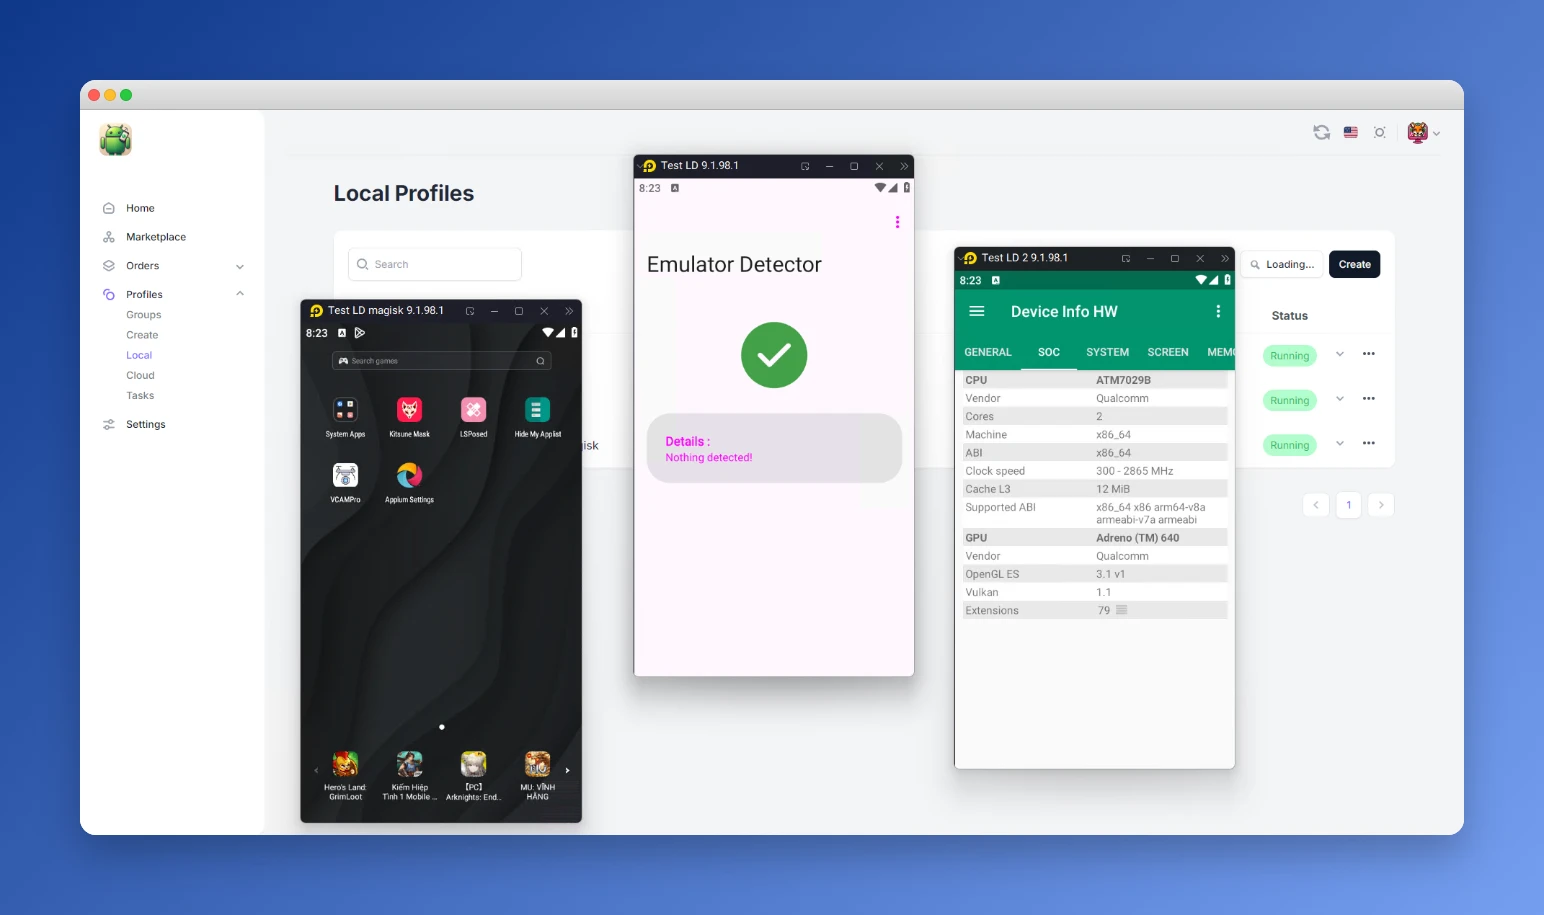Image resolution: width=1544 pixels, height=915 pixels.
Task: Click the Local Profiles search field
Action: tap(434, 263)
